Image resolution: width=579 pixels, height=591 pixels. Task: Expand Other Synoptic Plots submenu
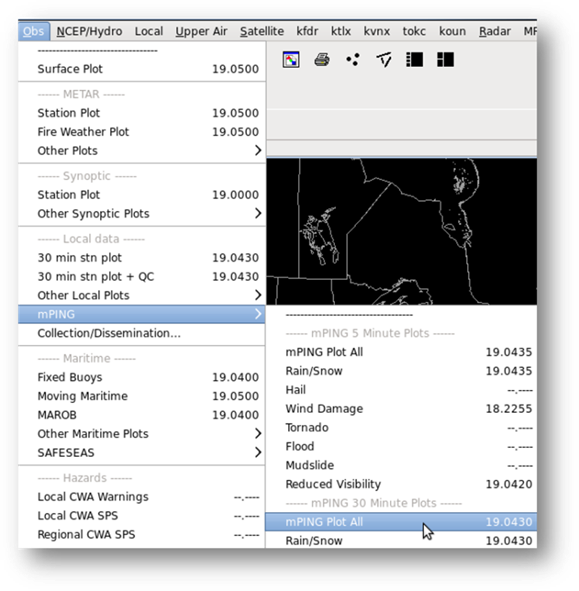click(x=142, y=214)
